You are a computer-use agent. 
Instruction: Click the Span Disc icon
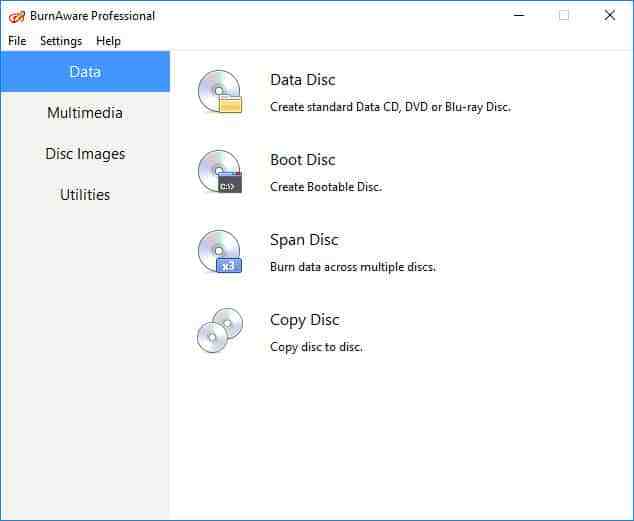tap(220, 252)
